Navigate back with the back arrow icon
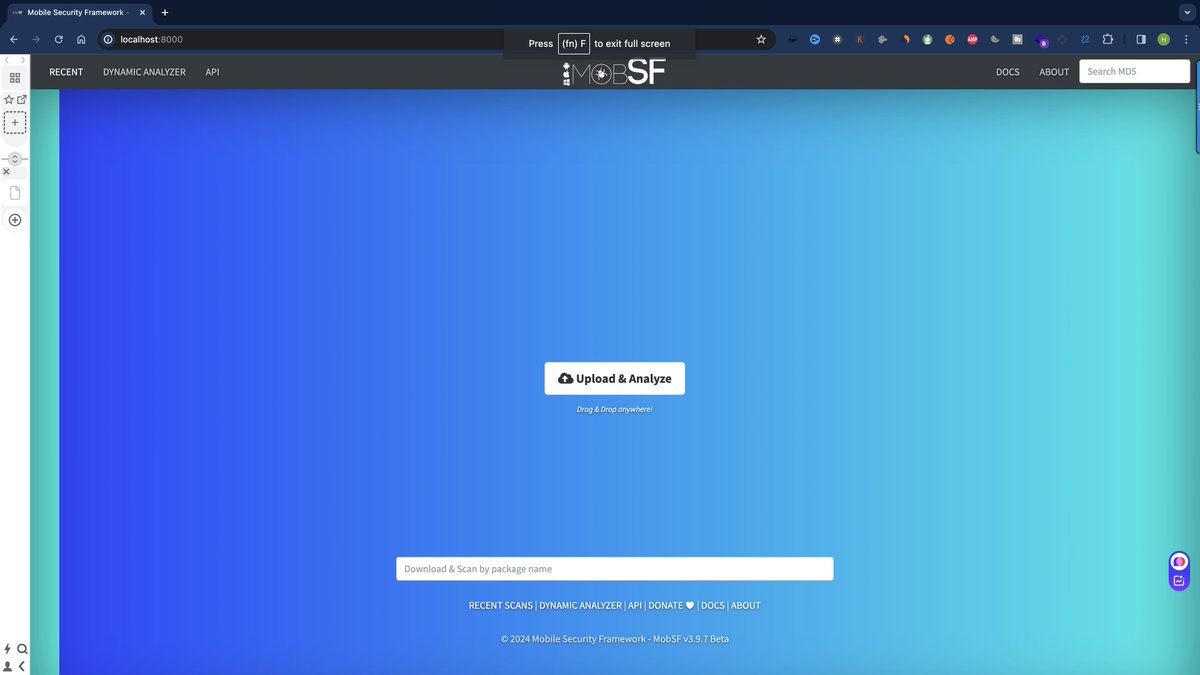 tap(13, 39)
